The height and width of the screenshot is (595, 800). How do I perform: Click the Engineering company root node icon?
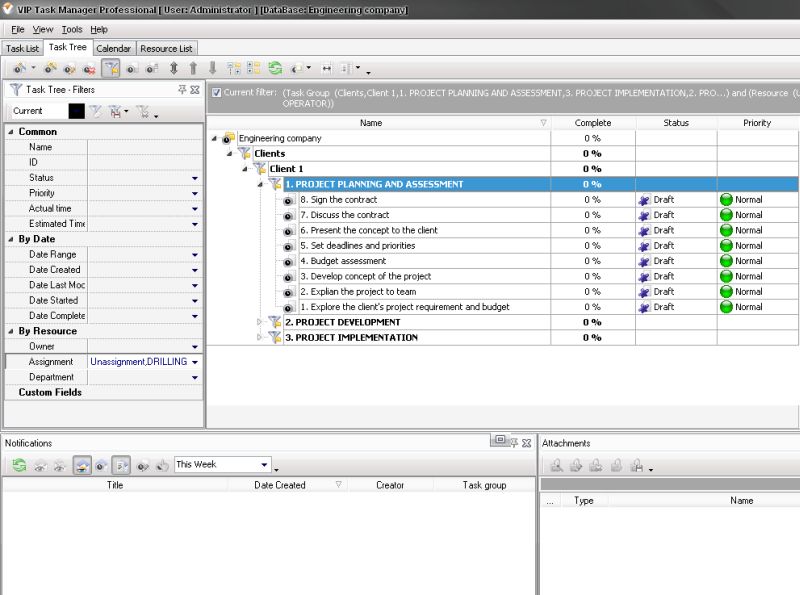click(228, 138)
